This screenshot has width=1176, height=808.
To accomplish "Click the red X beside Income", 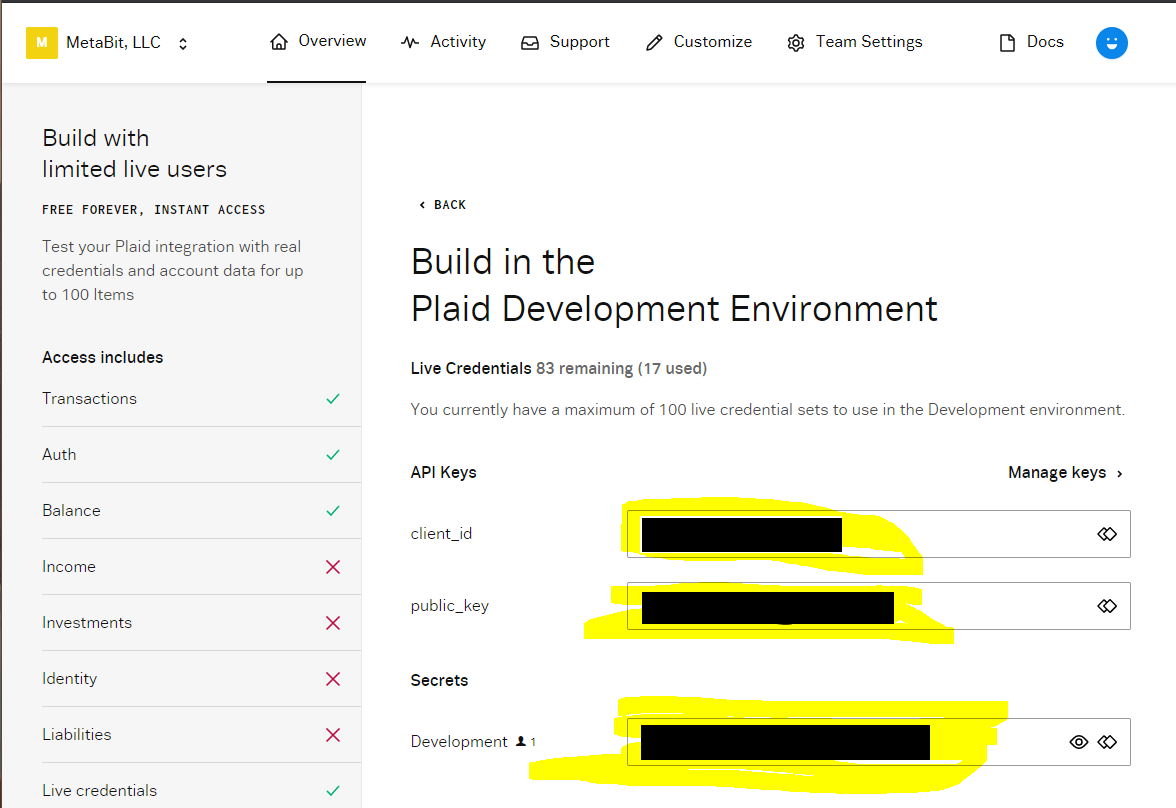I will tap(333, 567).
